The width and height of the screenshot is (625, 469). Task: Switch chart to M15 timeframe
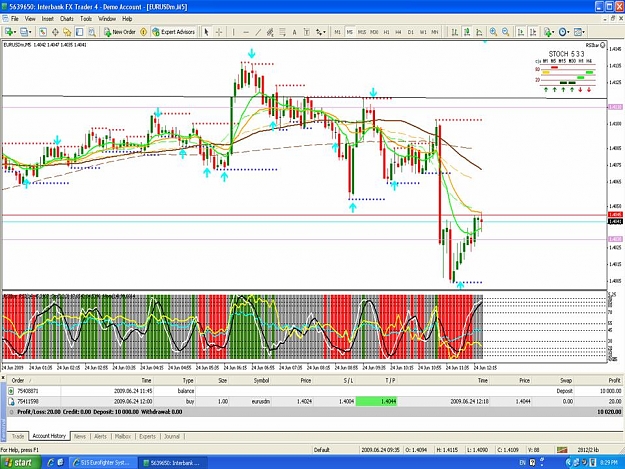(362, 32)
